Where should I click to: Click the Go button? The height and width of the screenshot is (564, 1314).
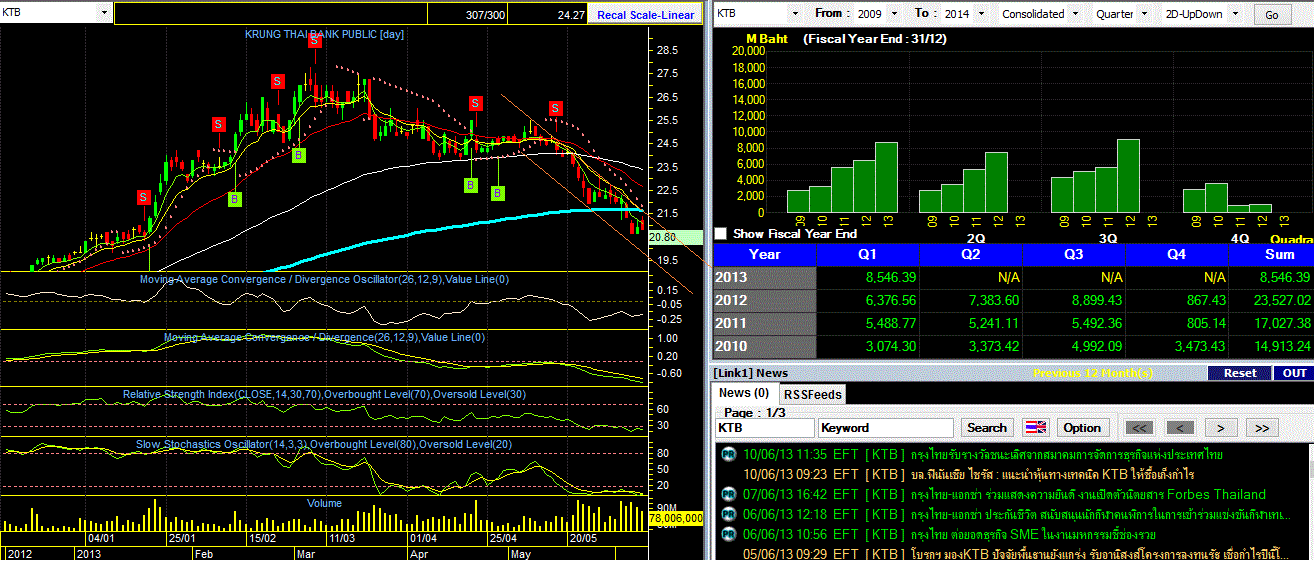click(1272, 15)
